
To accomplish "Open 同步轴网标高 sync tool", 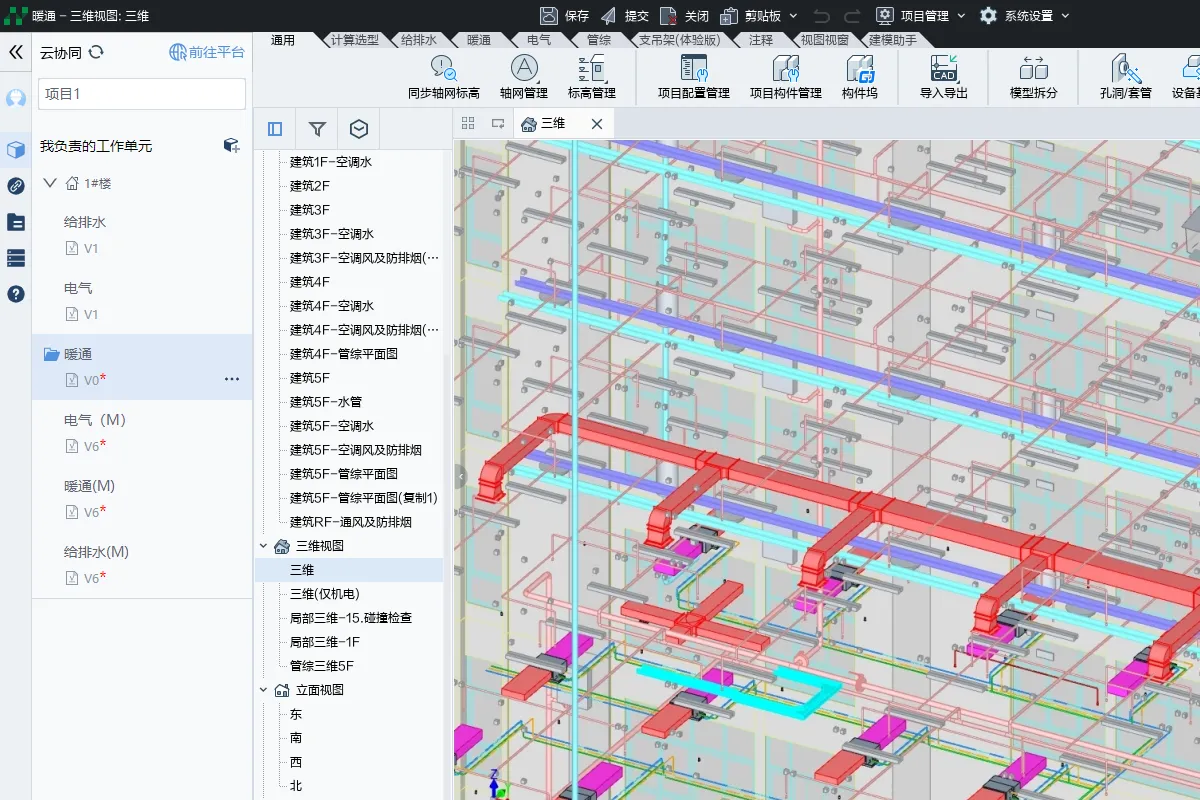I will click(443, 69).
